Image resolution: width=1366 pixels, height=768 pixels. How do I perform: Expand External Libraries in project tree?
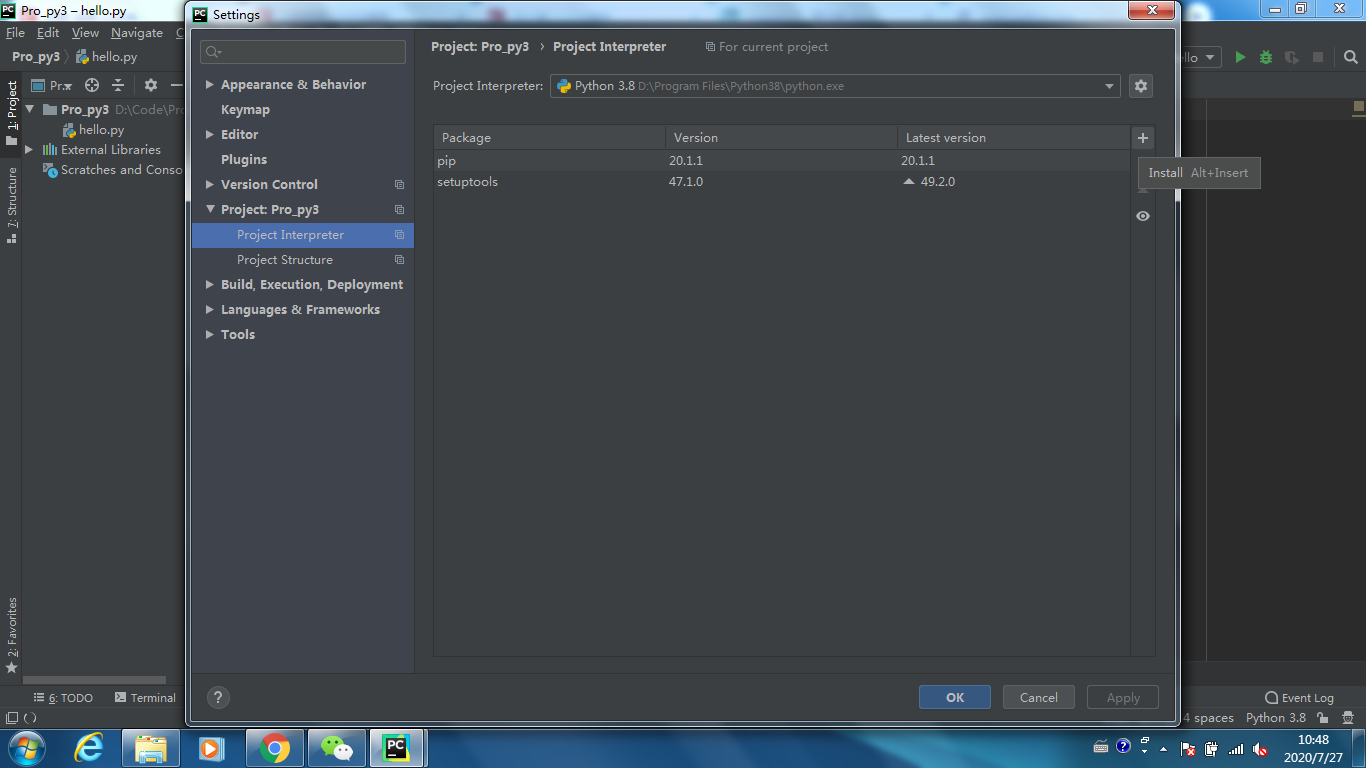coord(29,150)
